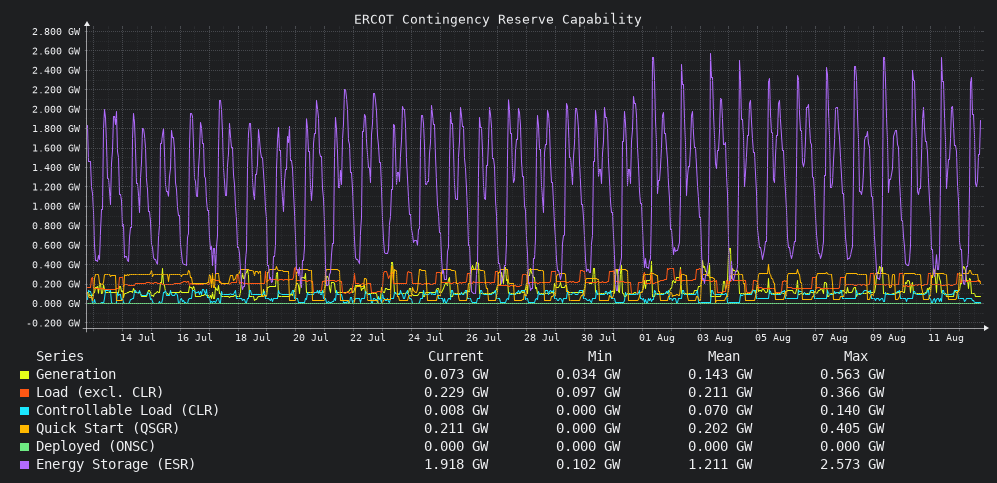The image size is (997, 483).
Task: Click the 30 Jul x-axis date label
Action: tap(600, 338)
